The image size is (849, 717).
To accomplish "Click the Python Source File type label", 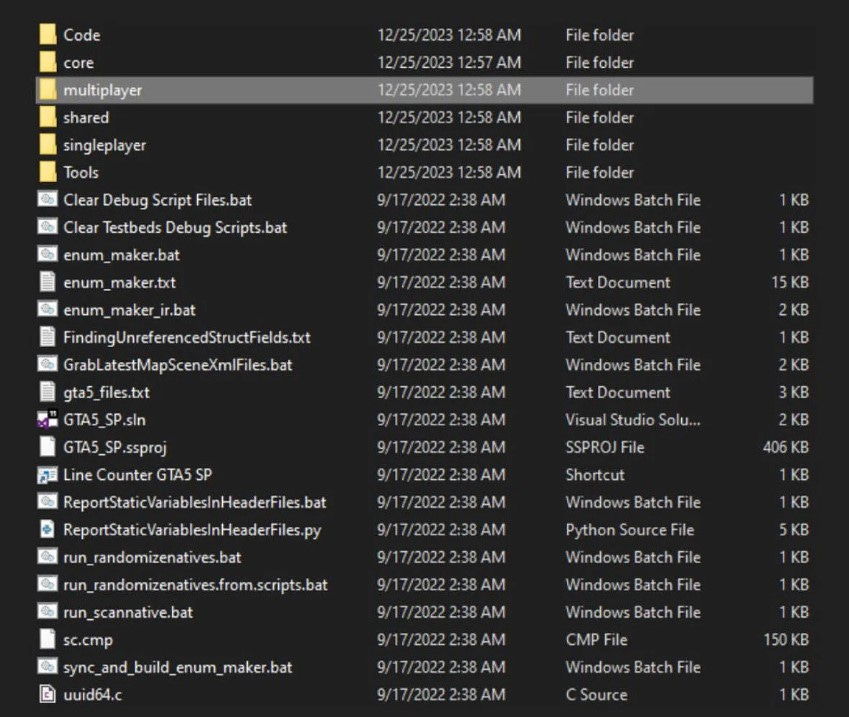I will click(630, 530).
